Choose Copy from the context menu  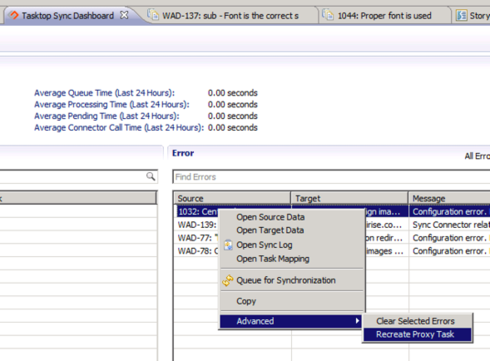tap(246, 301)
